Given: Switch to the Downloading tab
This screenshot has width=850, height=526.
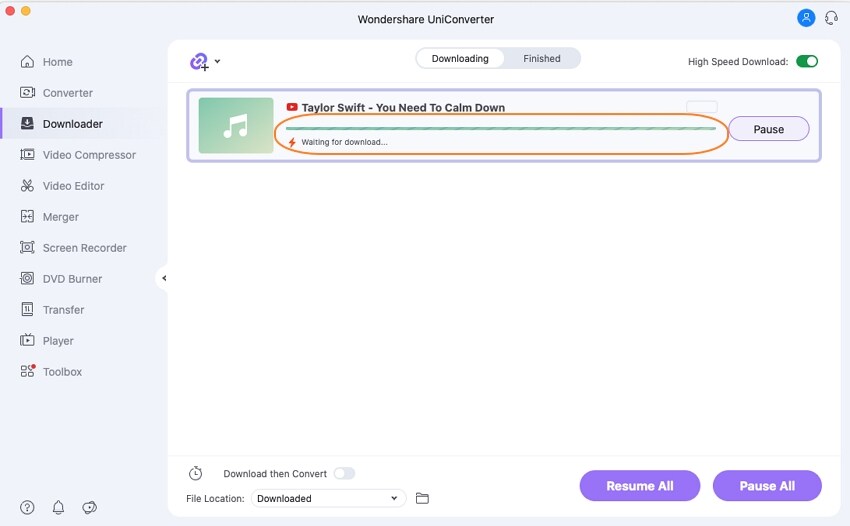Looking at the screenshot, I should click(460, 59).
